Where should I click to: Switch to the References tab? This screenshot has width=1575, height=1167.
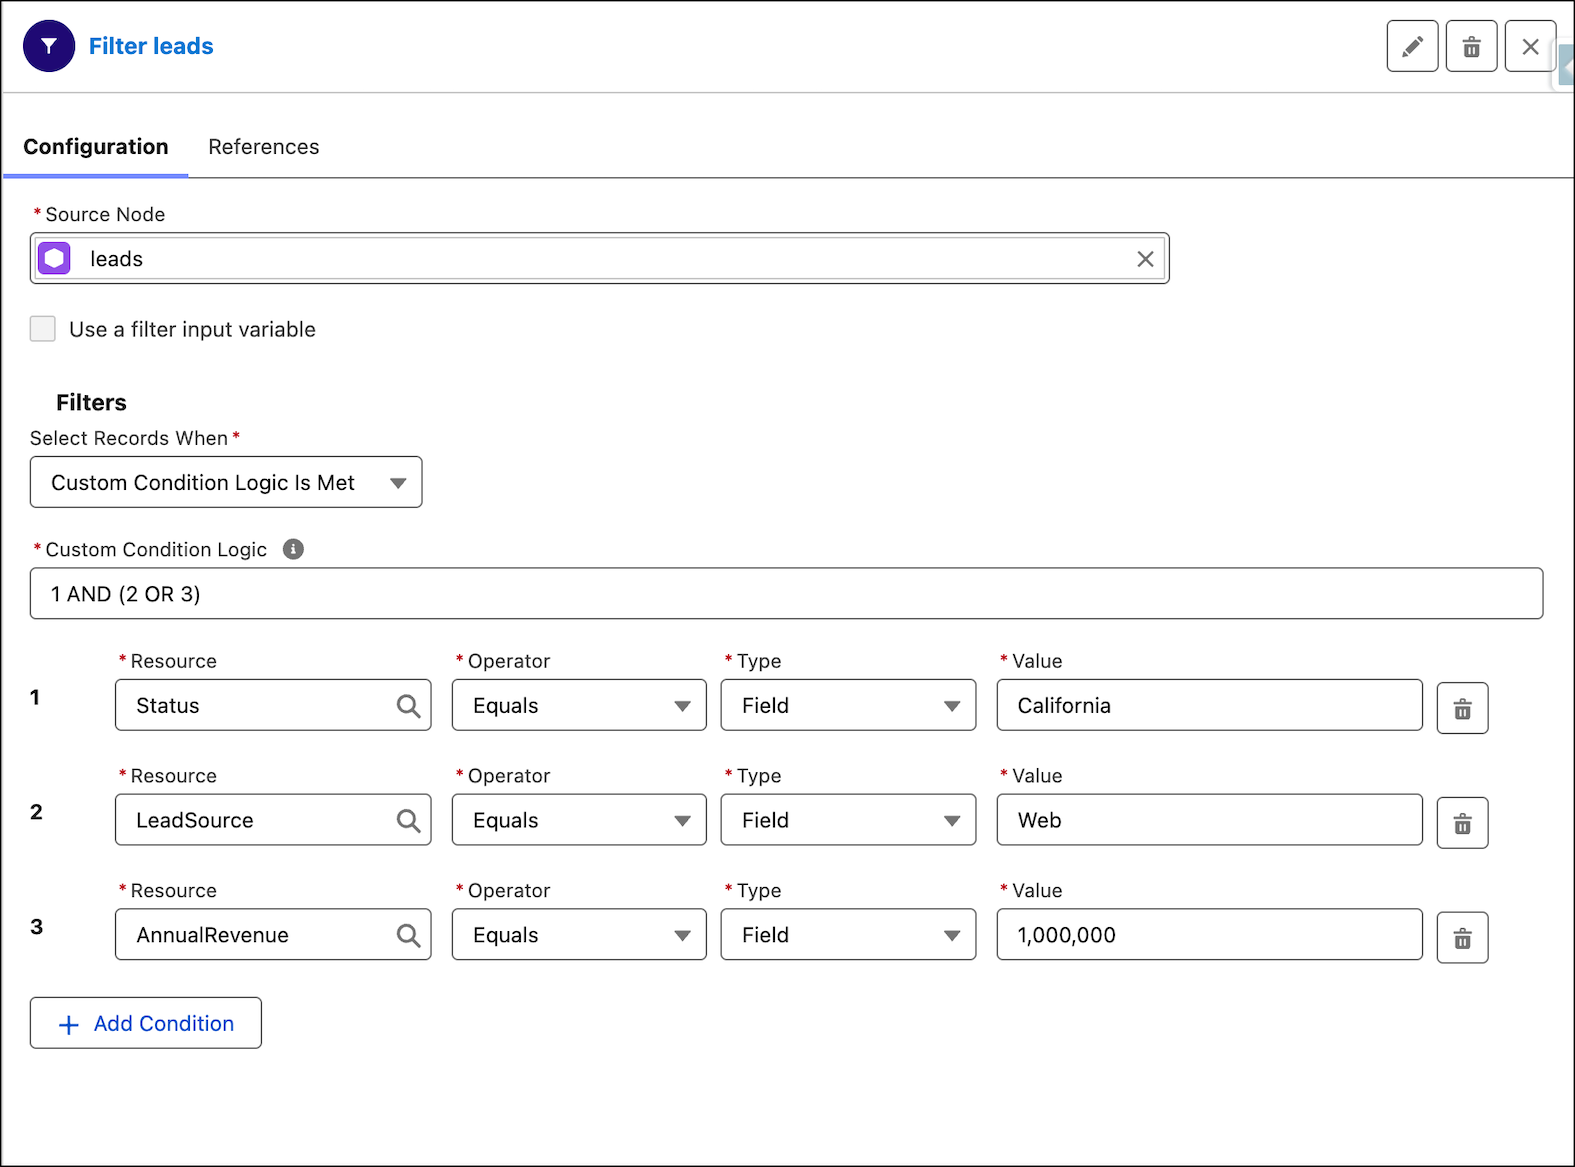264,147
